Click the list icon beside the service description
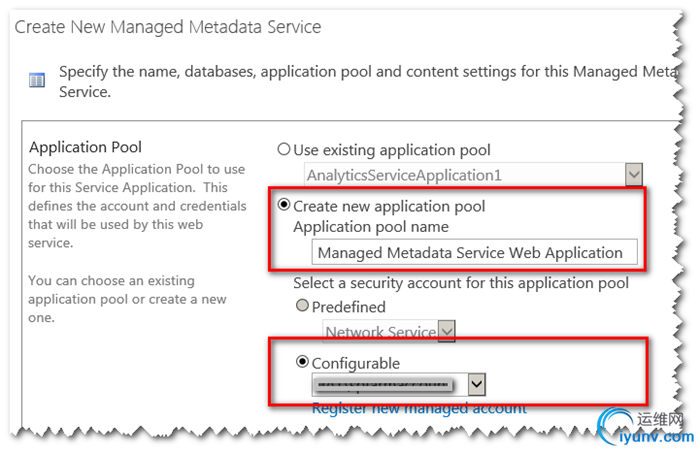Viewport: 700px width, 453px height. coord(36,80)
